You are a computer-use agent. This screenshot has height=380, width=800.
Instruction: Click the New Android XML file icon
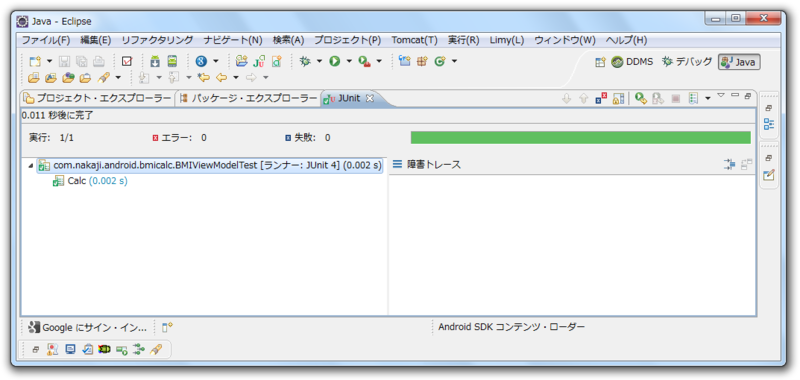277,61
